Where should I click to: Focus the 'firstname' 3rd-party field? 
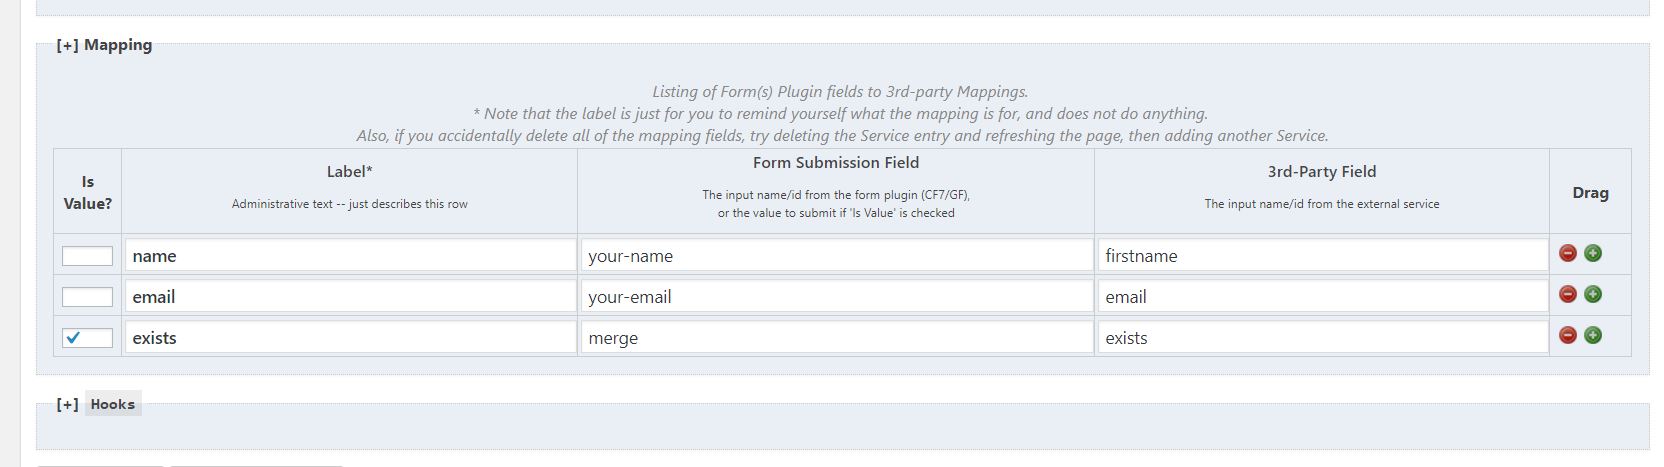[x=1322, y=256]
